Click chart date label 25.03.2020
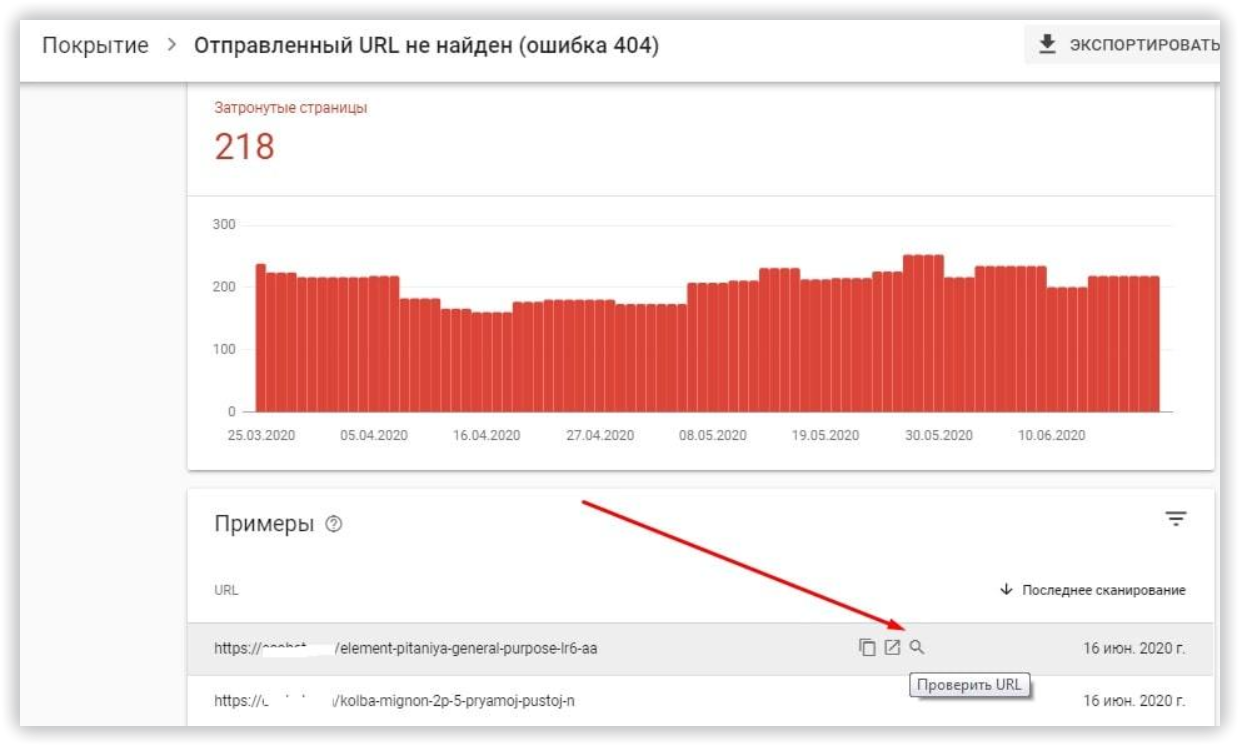Image resolution: width=1240 pixels, height=746 pixels. 261,436
